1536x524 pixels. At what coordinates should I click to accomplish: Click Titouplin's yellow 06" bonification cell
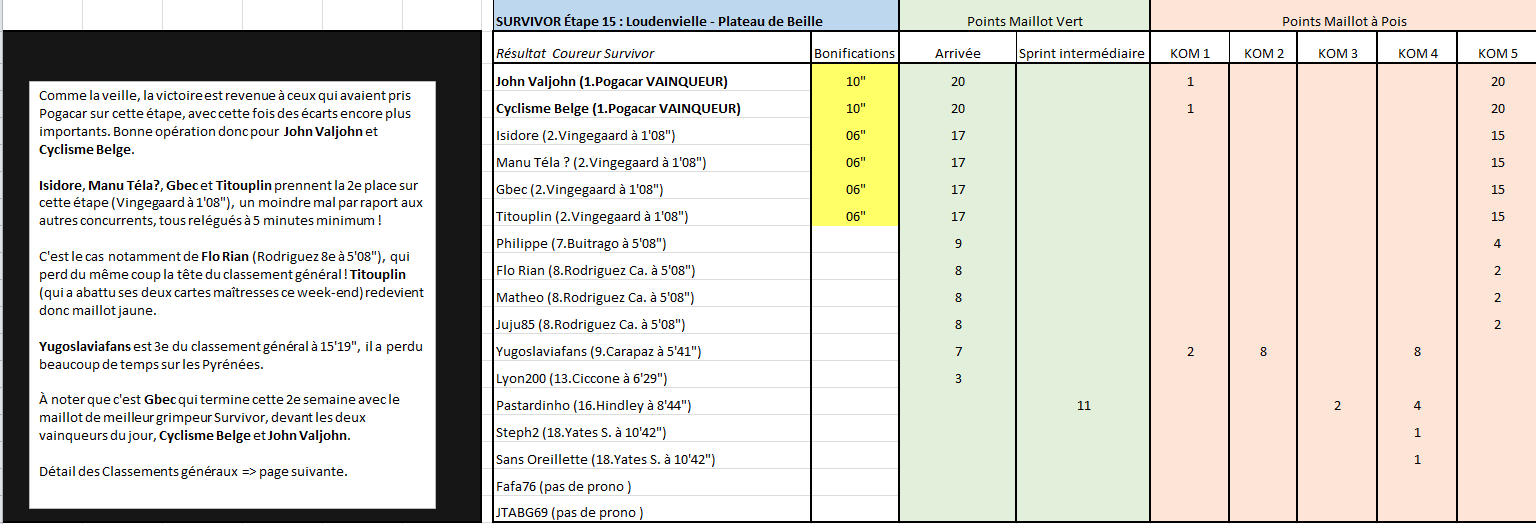(x=855, y=216)
